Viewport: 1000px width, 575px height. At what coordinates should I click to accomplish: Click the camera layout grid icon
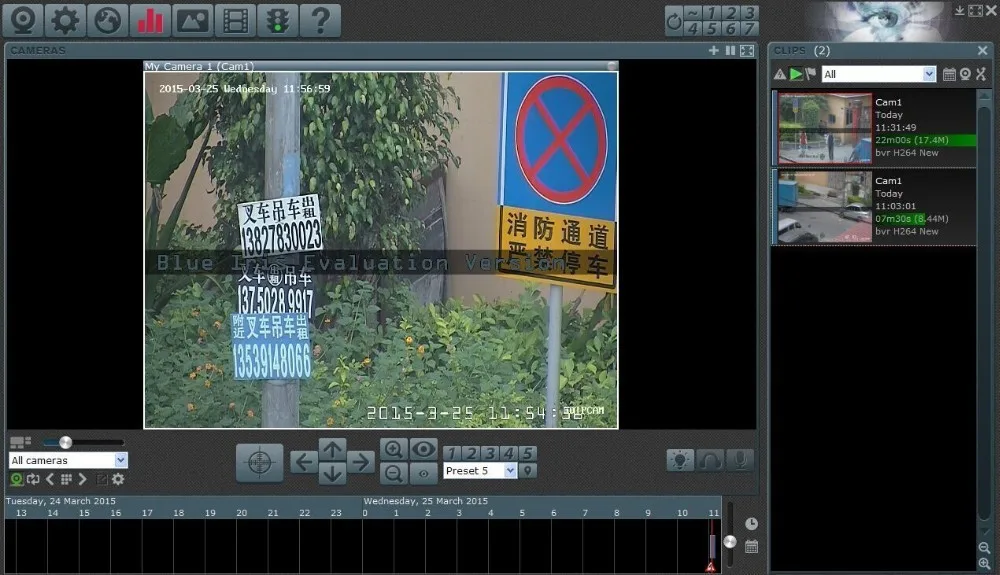point(20,442)
